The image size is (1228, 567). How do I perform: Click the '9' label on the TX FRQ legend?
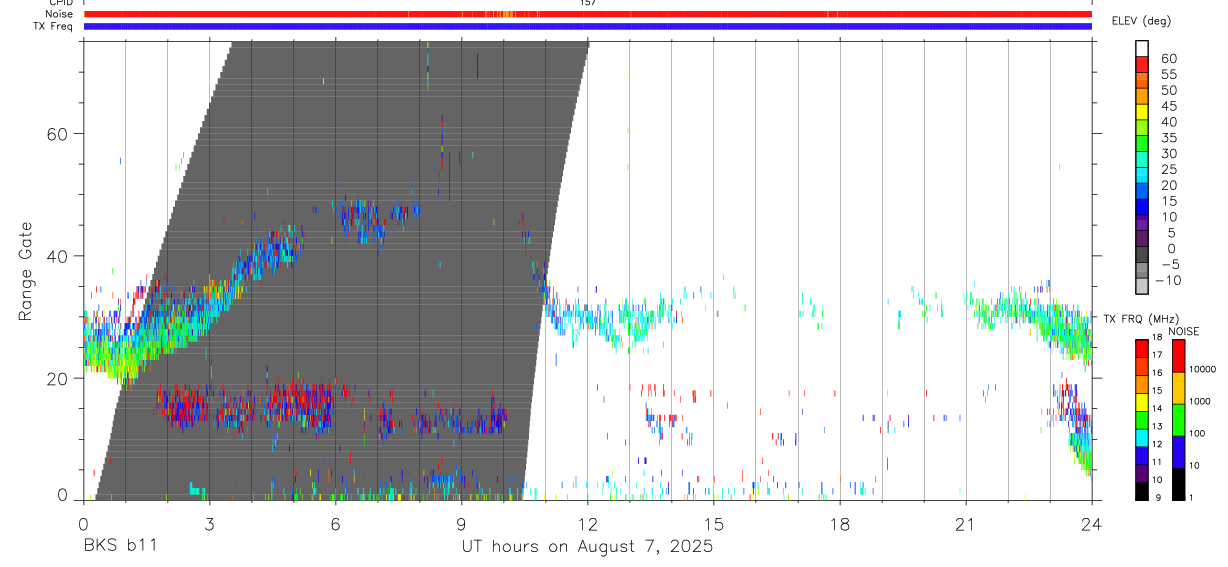[x=1157, y=497]
